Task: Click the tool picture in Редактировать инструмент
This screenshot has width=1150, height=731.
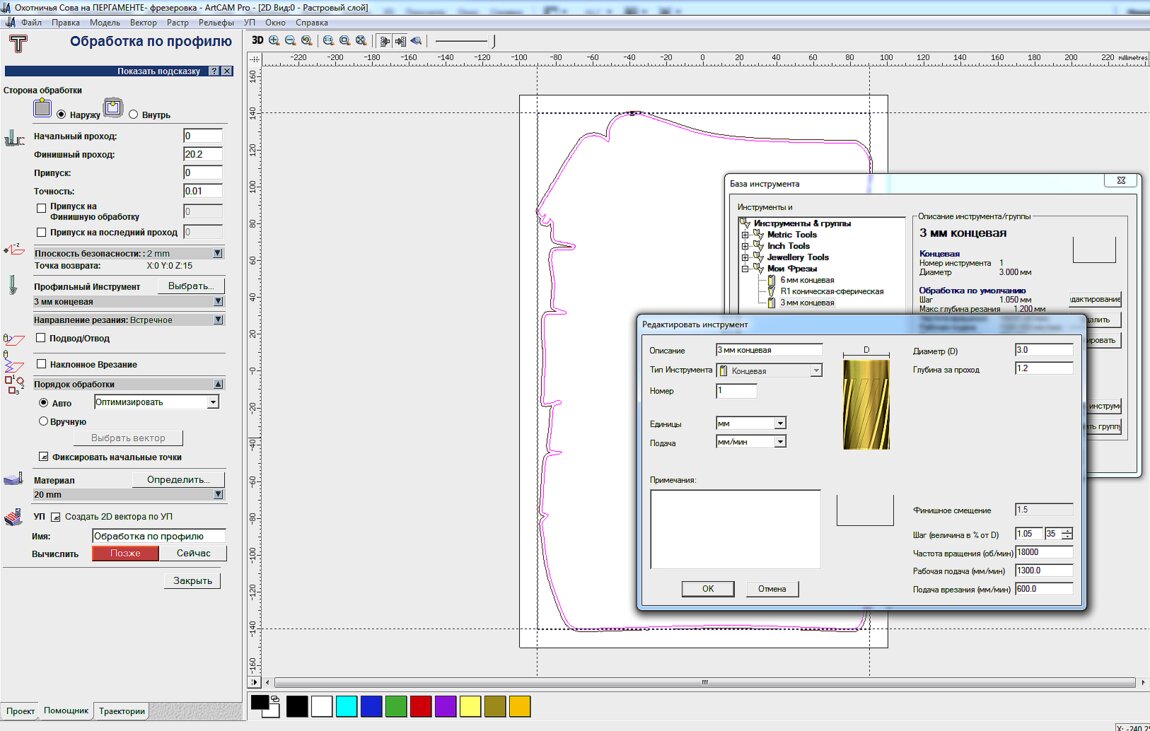Action: click(866, 404)
